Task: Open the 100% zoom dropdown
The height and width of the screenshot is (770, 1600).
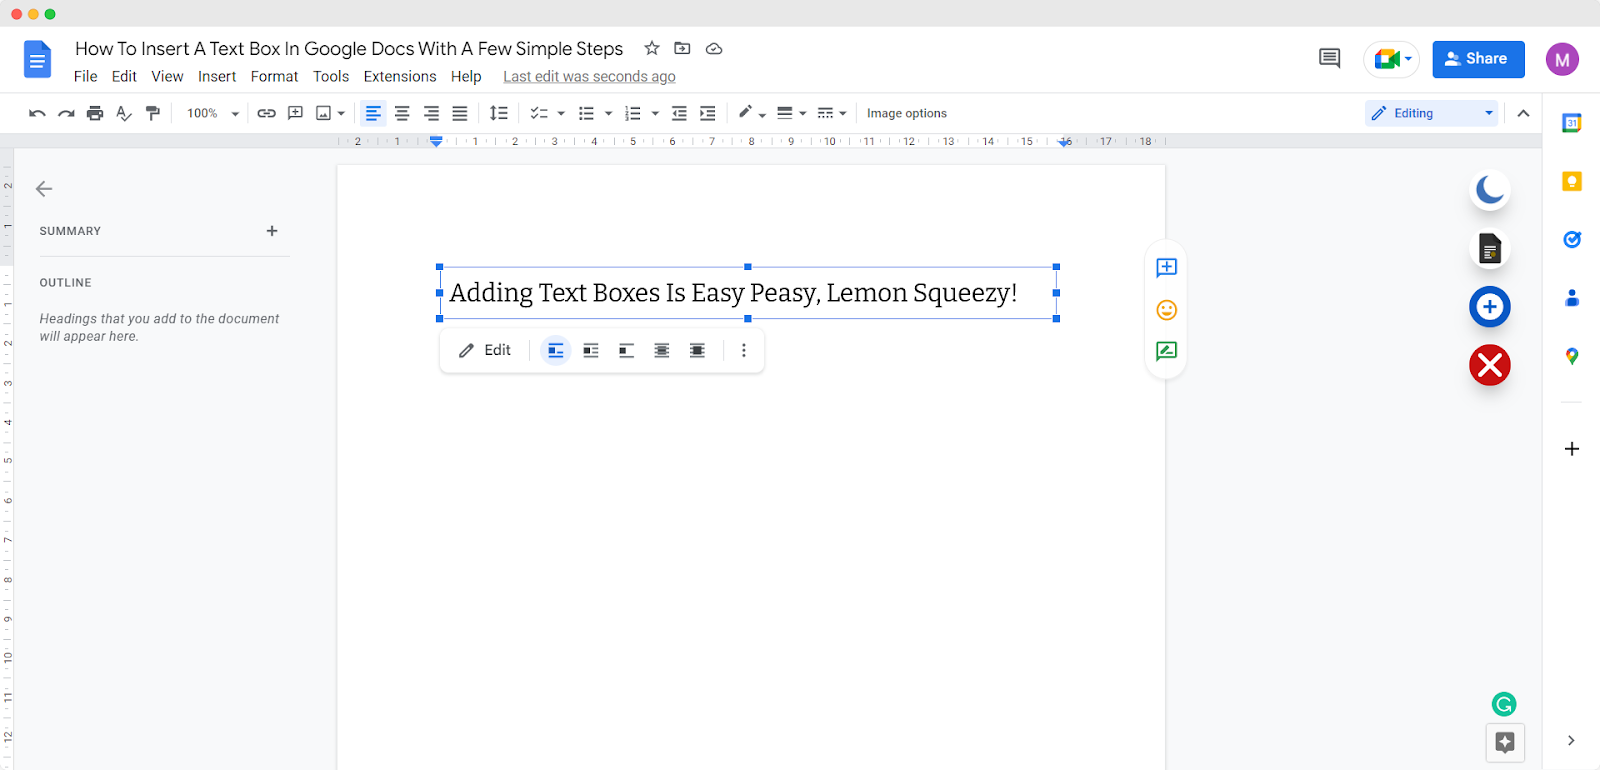Action: click(213, 113)
